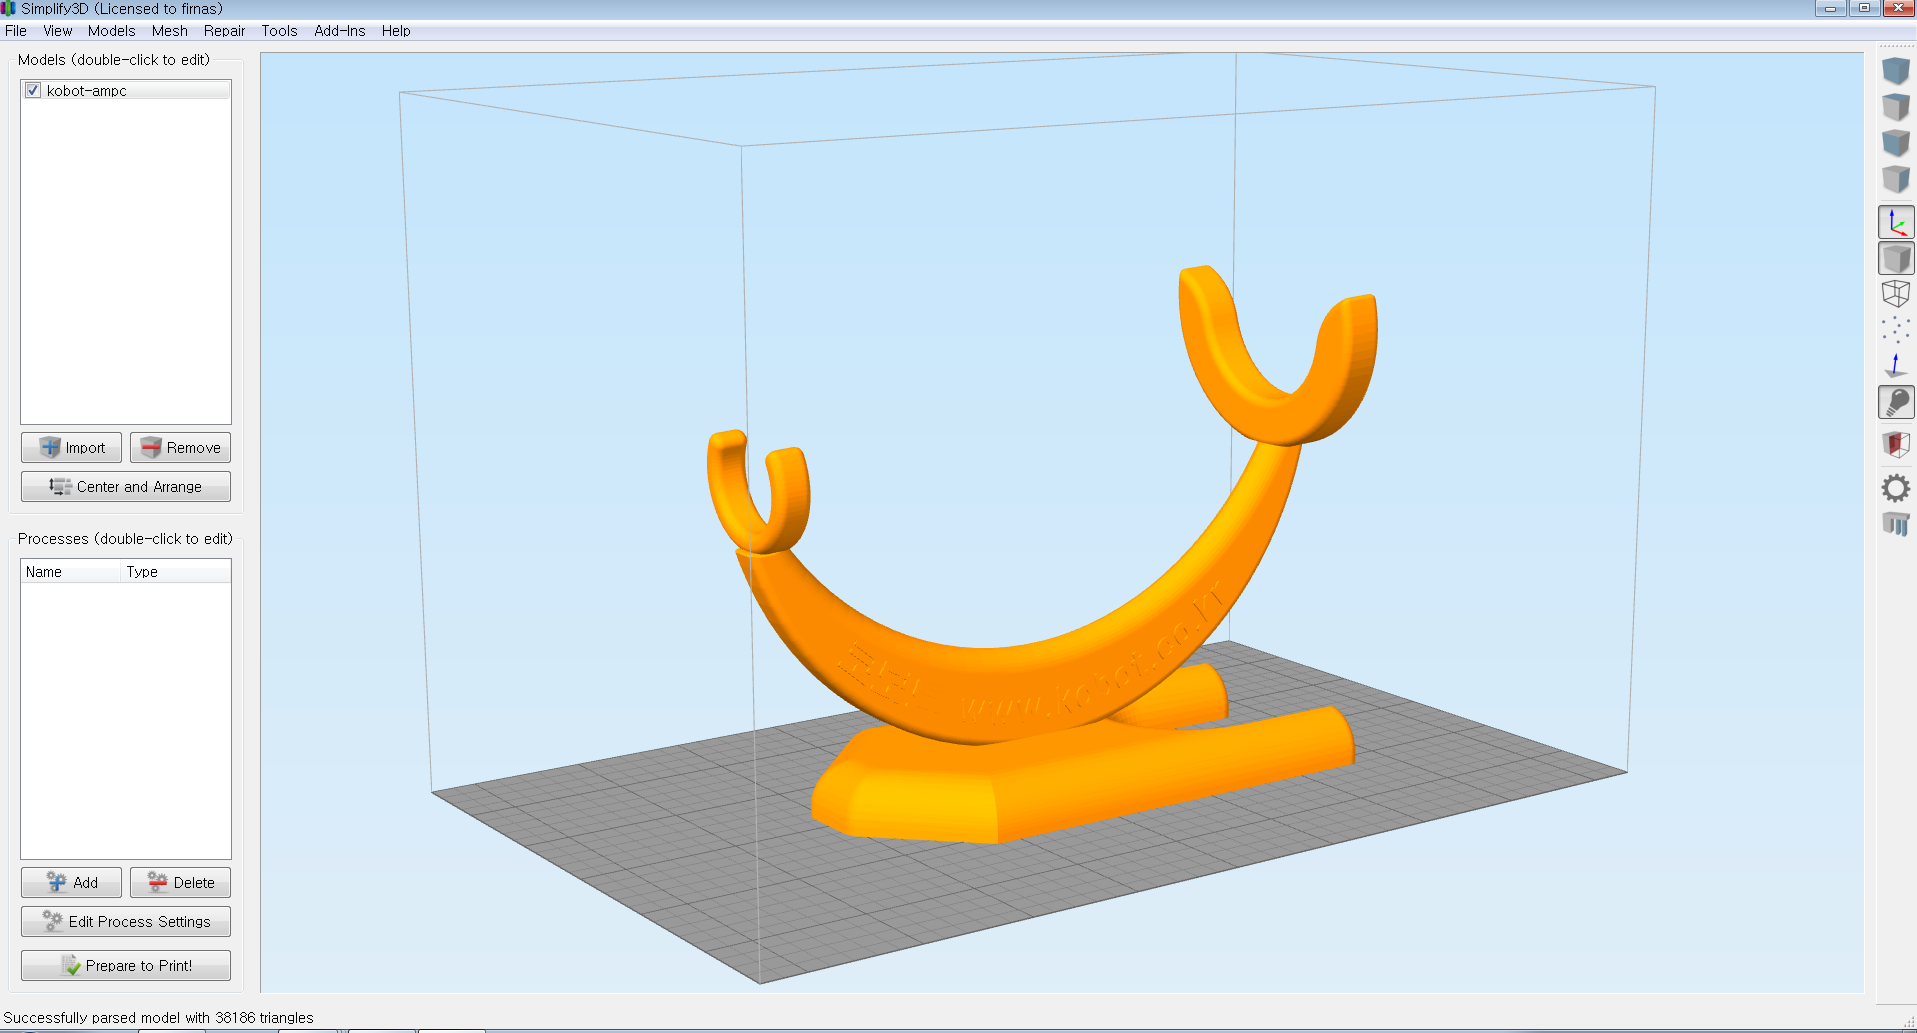Toggle the lighting bulb icon
The width and height of the screenshot is (1917, 1033).
coord(1896,402)
